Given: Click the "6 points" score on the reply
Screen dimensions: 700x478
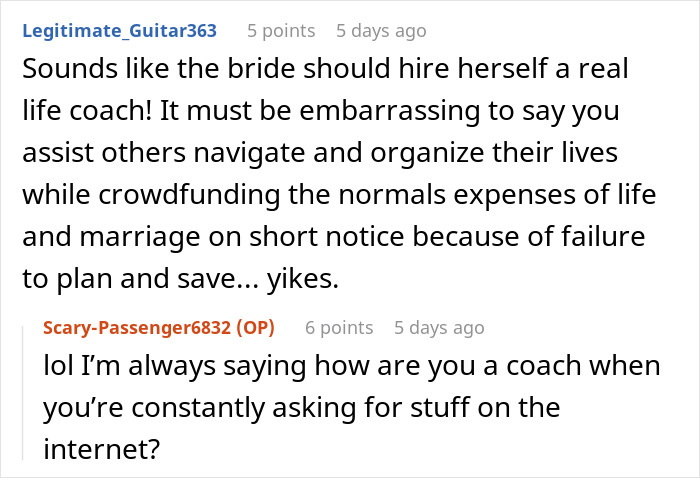Looking at the screenshot, I should [339, 328].
